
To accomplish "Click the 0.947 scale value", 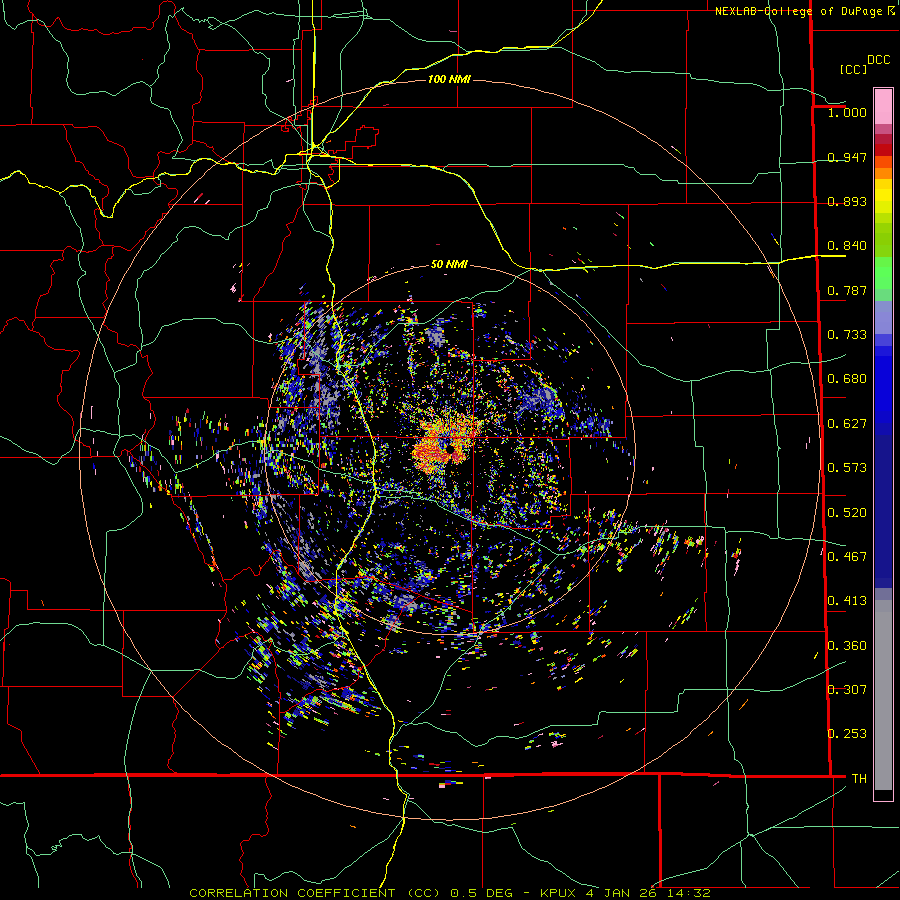I will click(847, 157).
